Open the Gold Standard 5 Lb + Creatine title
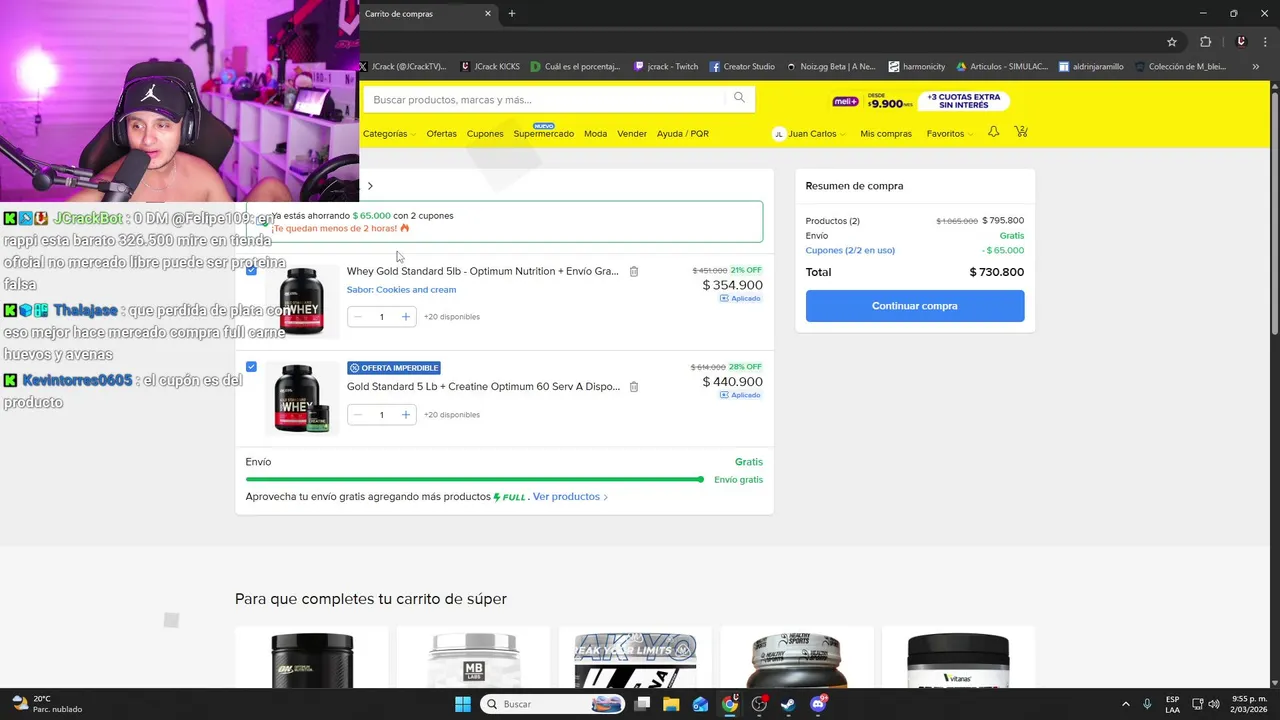 coord(484,386)
